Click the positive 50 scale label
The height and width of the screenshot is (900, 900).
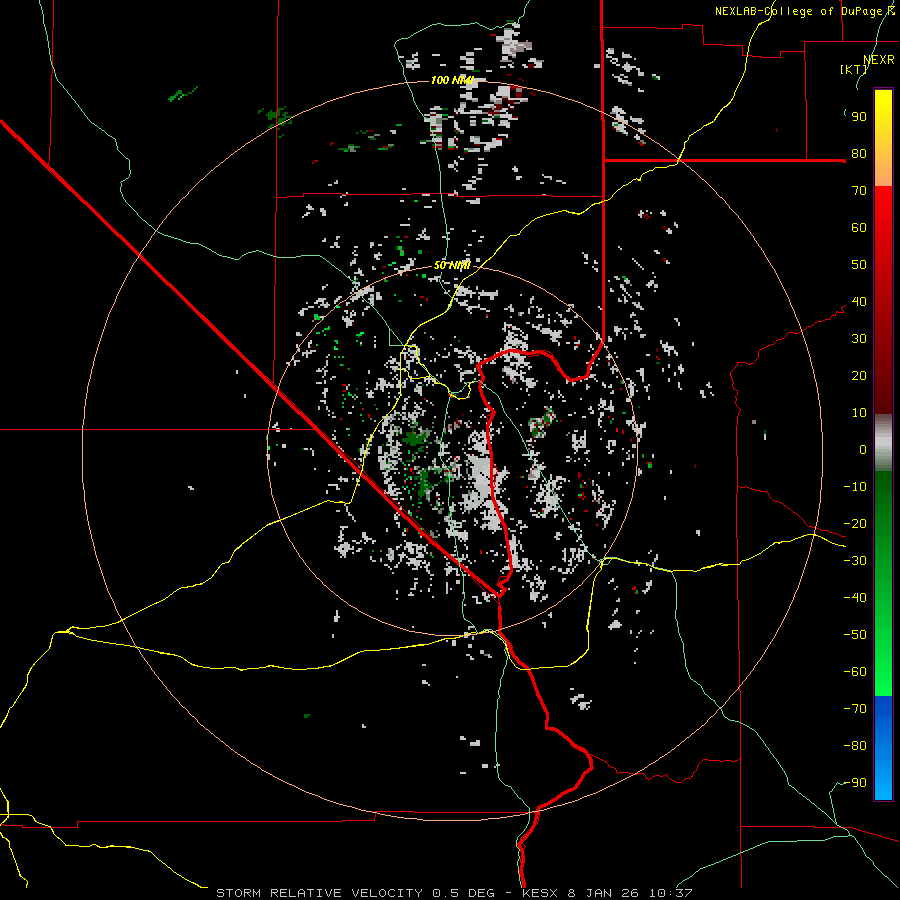pyautogui.click(x=859, y=265)
